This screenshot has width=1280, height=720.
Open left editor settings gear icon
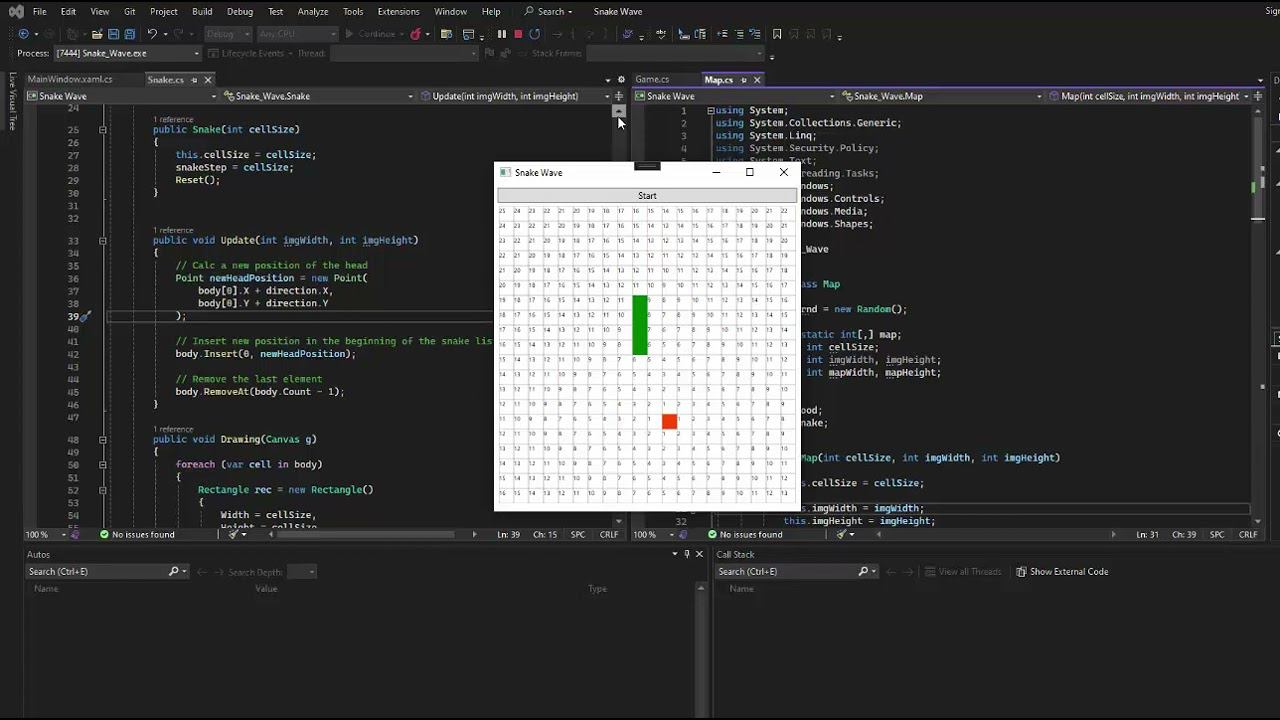click(x=621, y=80)
